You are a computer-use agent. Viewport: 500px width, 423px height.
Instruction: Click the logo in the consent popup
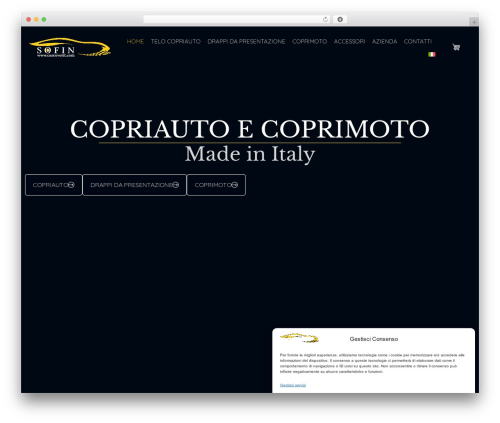299,338
